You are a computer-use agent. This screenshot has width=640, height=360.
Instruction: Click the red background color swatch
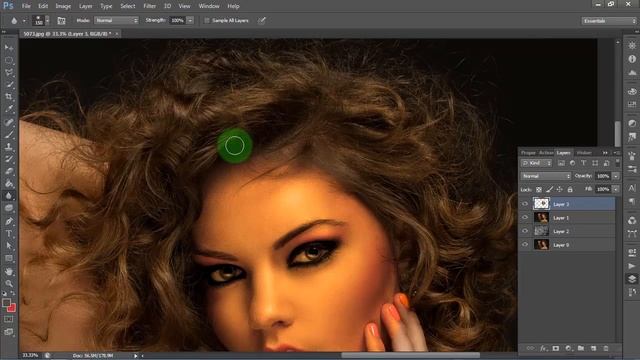(x=12, y=308)
